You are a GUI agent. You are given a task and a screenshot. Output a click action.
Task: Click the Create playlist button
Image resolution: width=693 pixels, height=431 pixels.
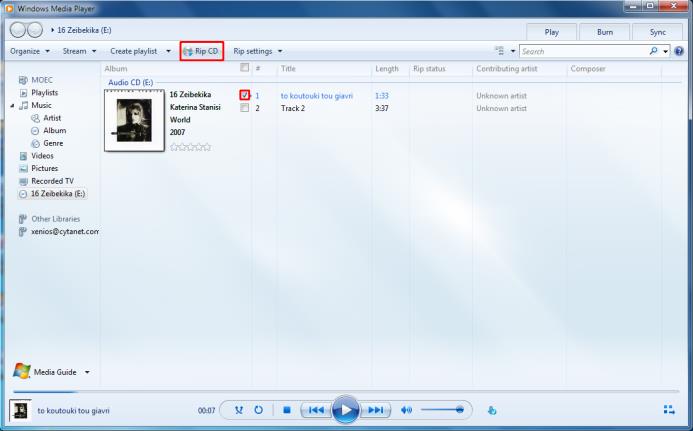coord(134,51)
